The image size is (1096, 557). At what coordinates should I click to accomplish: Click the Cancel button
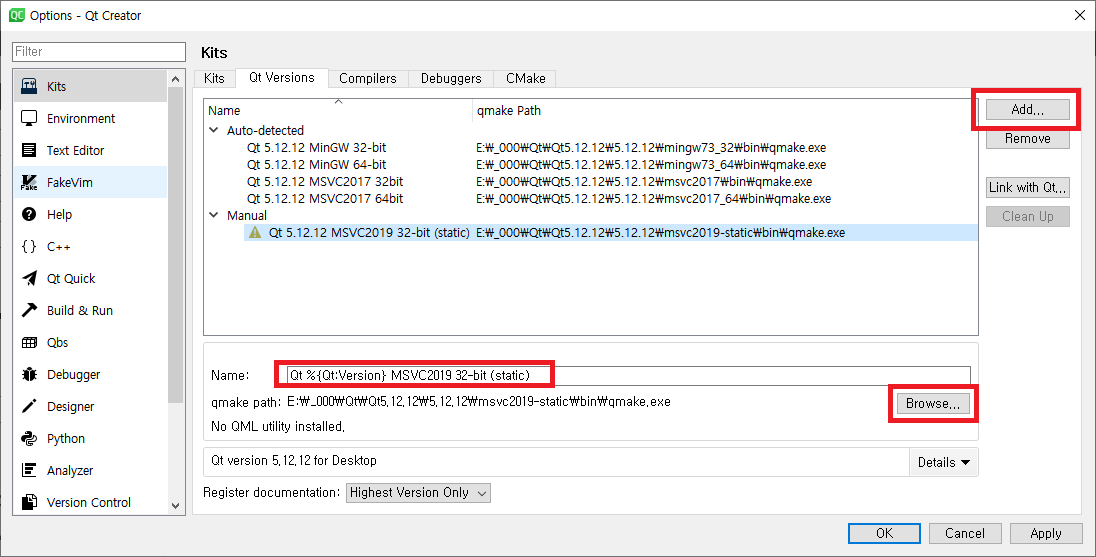(x=965, y=533)
